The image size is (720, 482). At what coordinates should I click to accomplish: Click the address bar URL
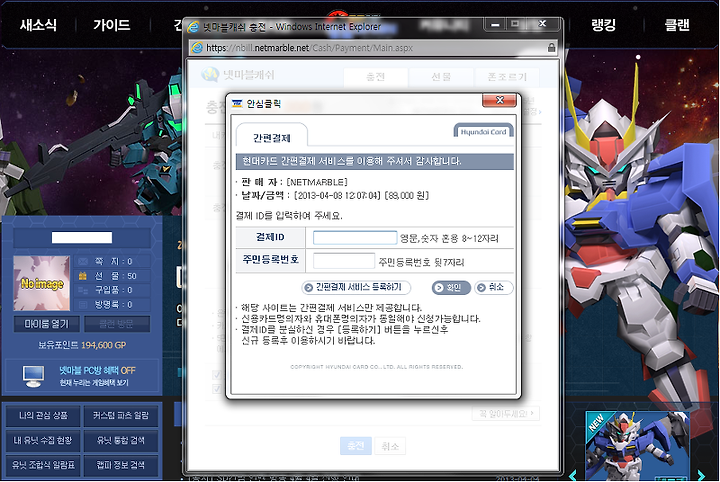(x=309, y=48)
